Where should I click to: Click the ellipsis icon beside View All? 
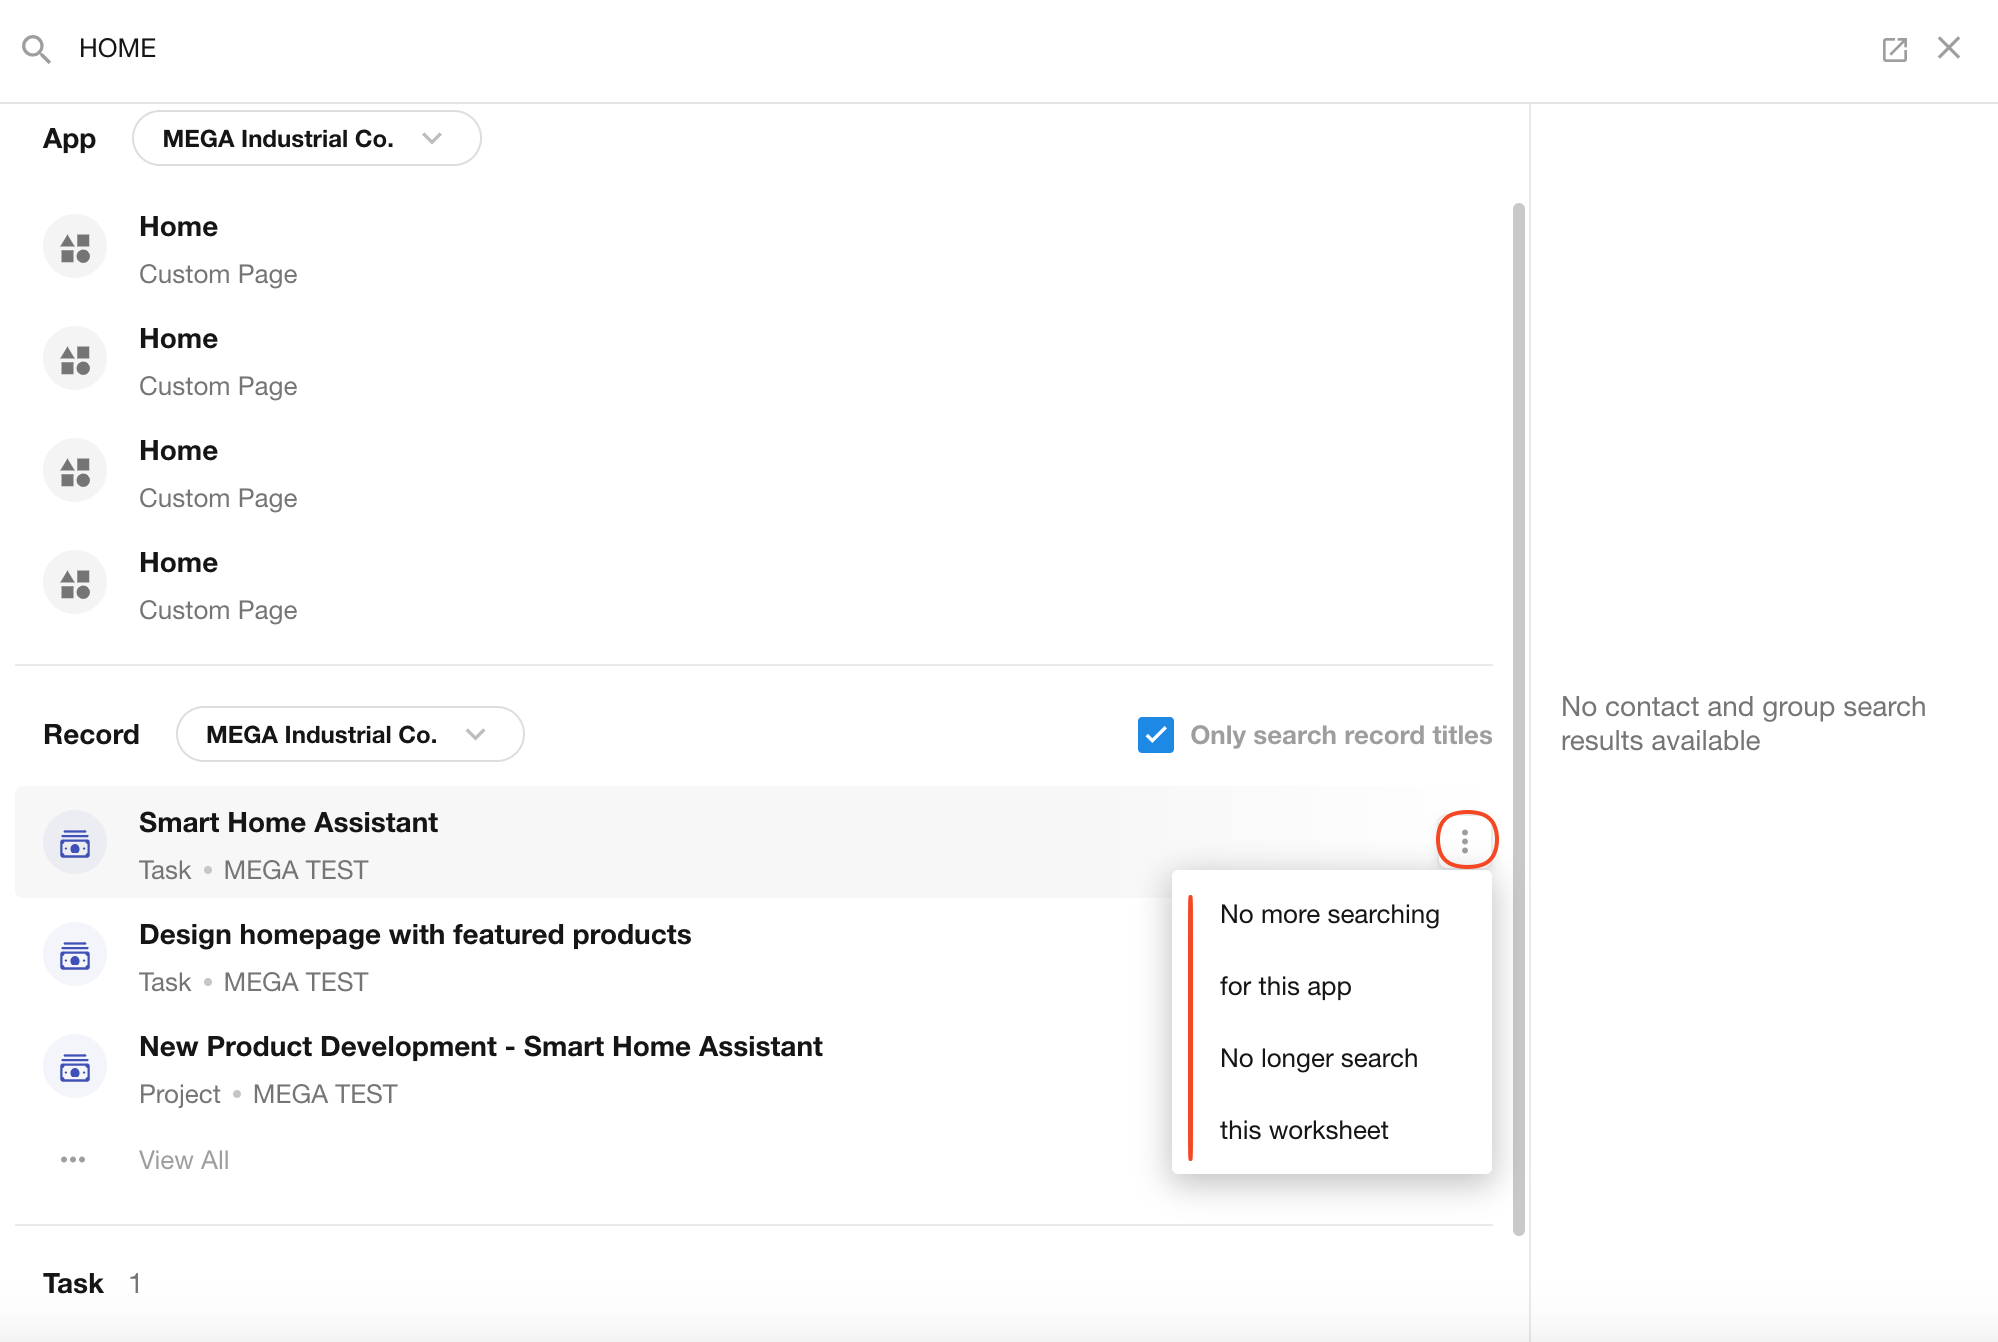tap(73, 1160)
